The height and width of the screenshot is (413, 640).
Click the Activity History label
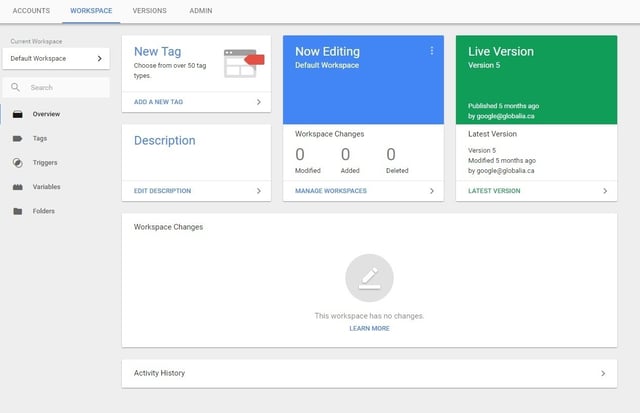pos(159,373)
